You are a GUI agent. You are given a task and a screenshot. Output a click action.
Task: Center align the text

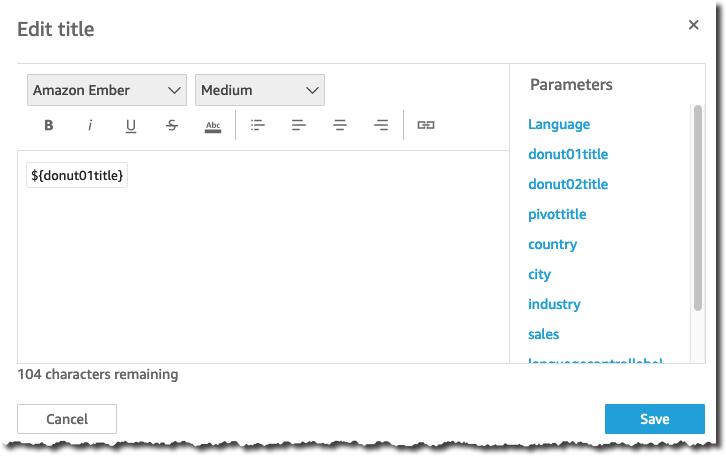[340, 125]
